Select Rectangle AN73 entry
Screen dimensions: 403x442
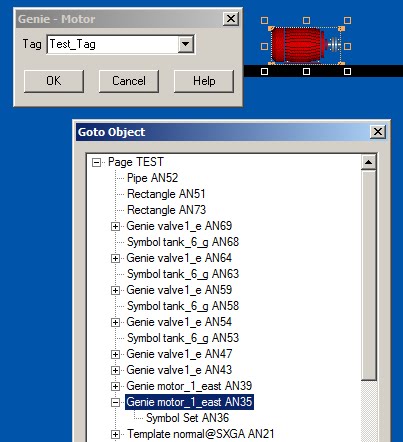(166, 210)
